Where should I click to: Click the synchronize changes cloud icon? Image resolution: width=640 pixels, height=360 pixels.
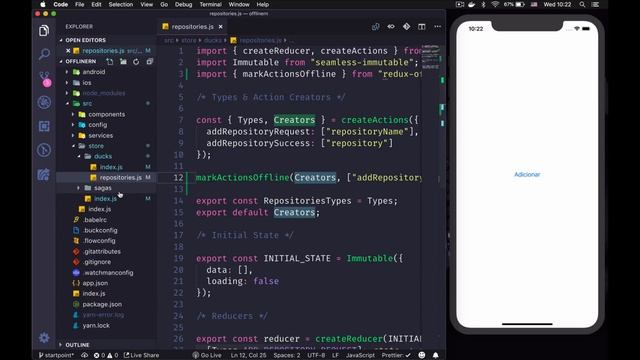(84, 355)
